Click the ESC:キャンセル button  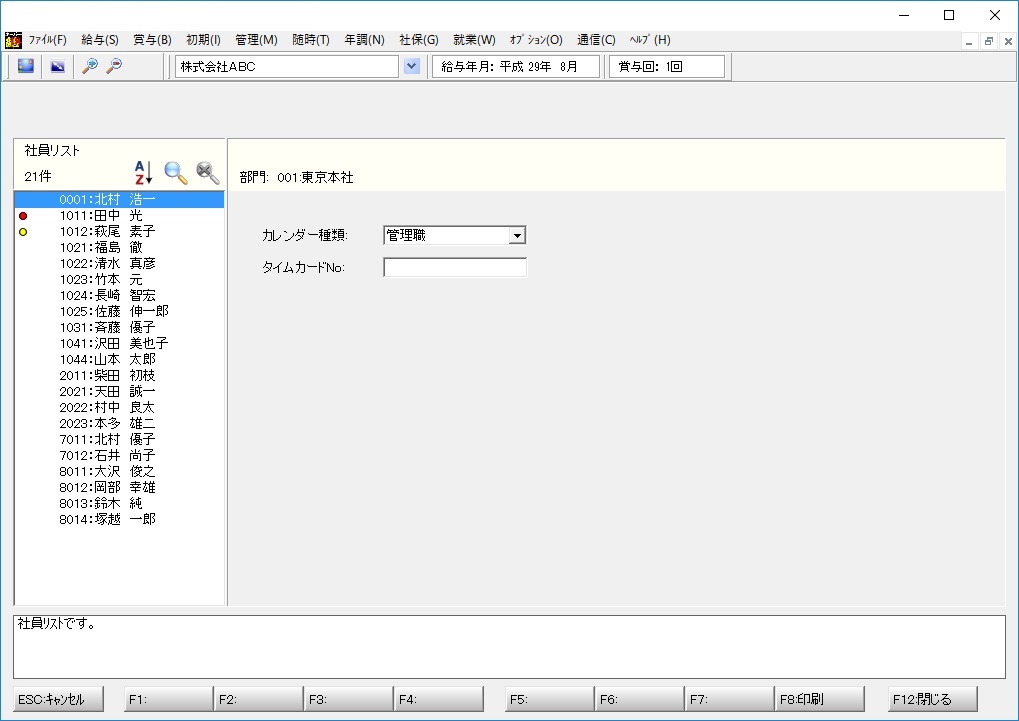58,700
